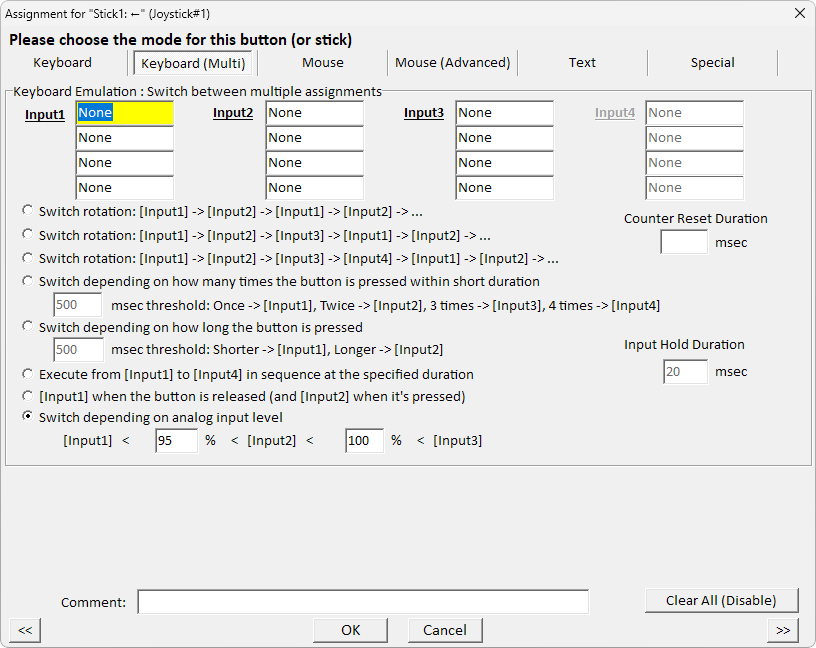Select the Text assignment tab
The image size is (816, 648).
(582, 62)
